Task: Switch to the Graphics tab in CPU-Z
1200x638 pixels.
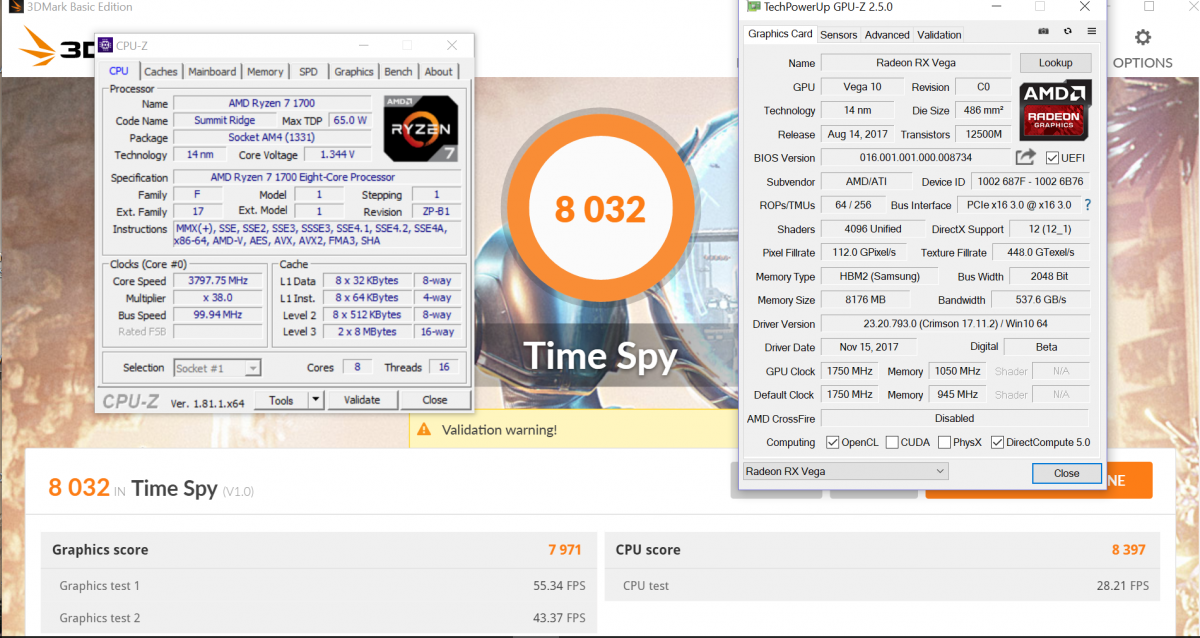Action: click(354, 71)
